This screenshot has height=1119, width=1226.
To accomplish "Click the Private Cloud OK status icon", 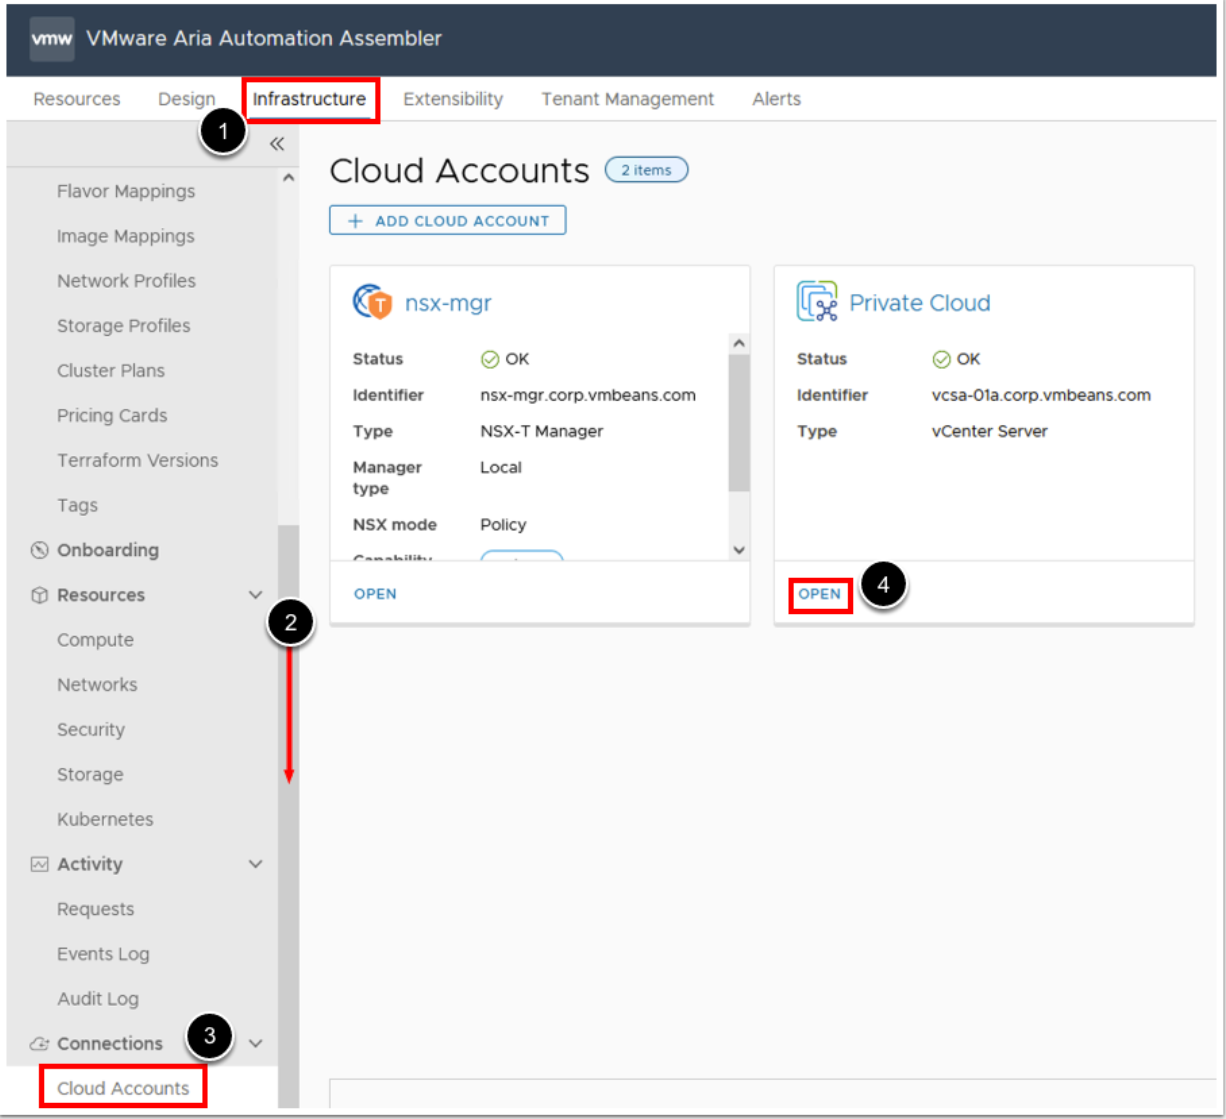I will point(941,360).
